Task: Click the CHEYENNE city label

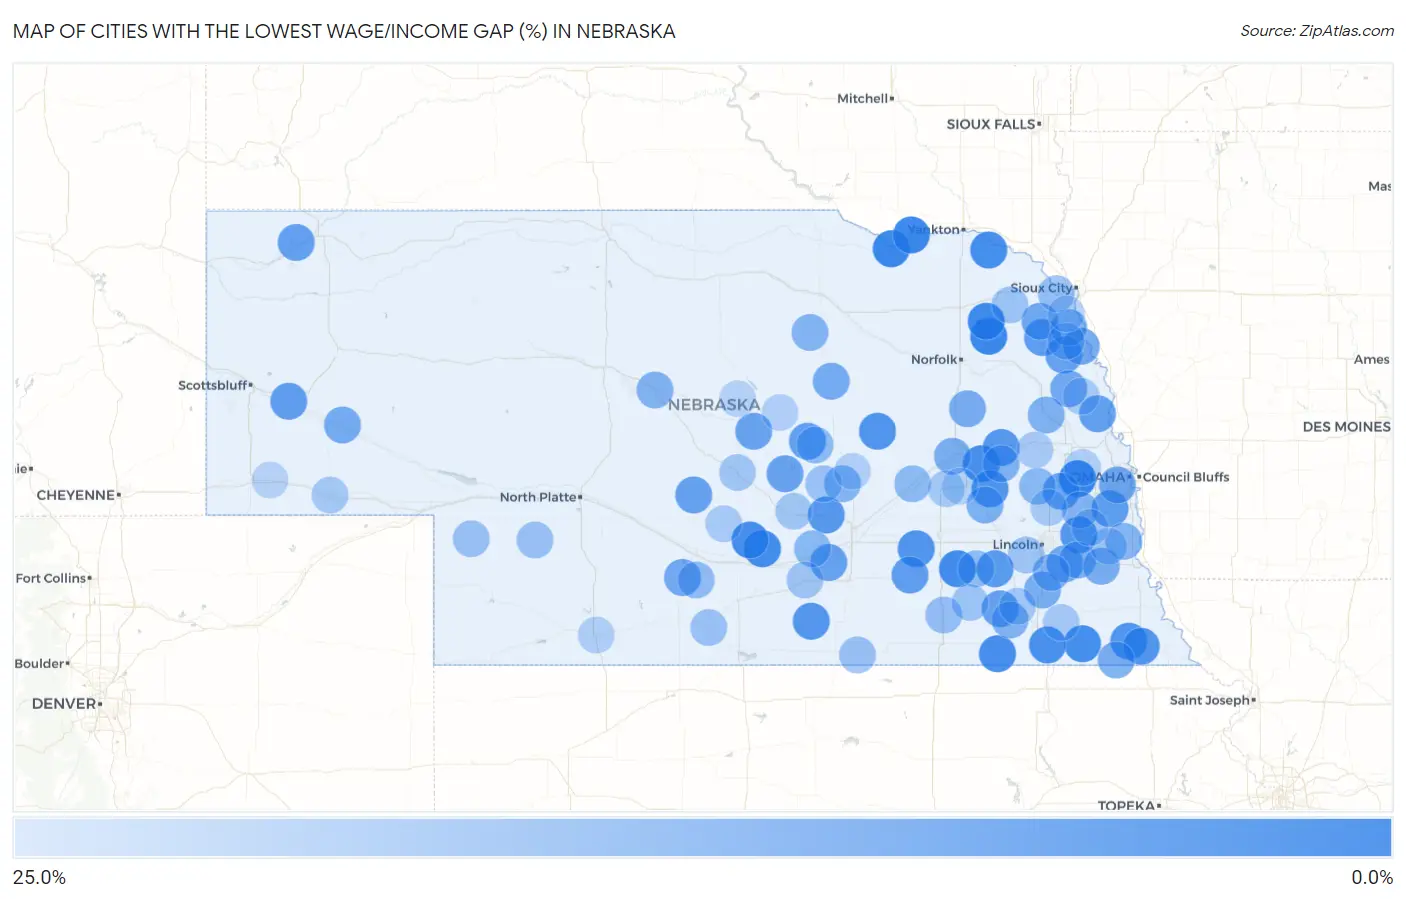Action: [78, 495]
